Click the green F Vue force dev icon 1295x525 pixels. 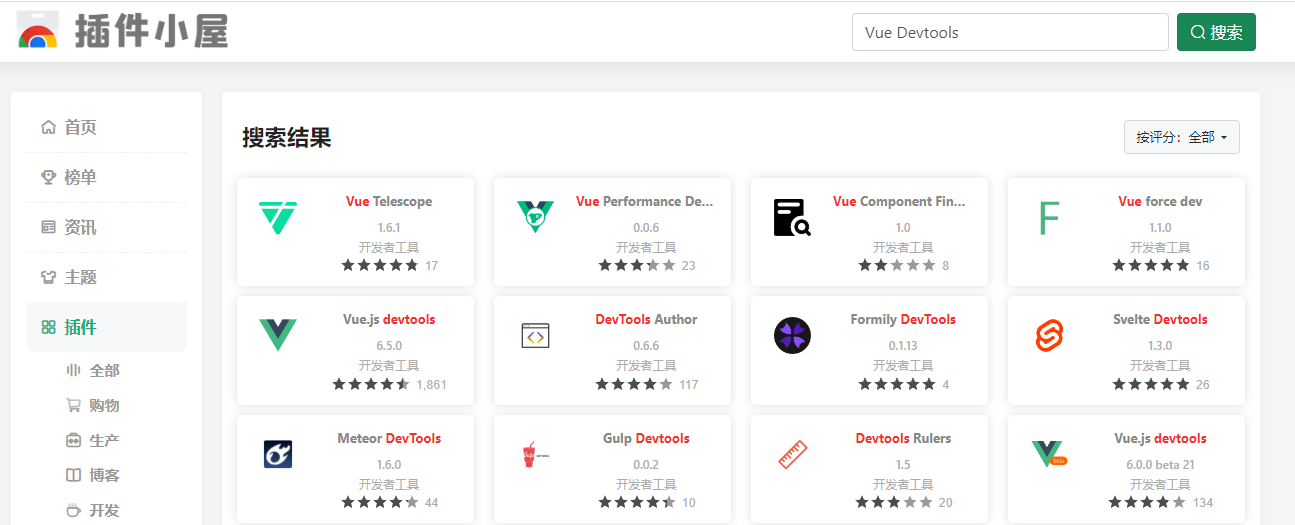(x=1048, y=217)
